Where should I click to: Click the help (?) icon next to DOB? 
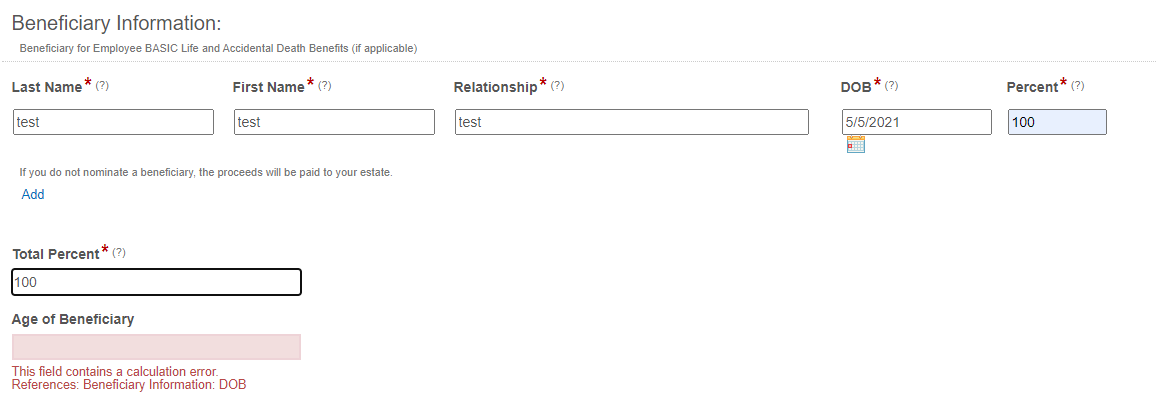[891, 85]
